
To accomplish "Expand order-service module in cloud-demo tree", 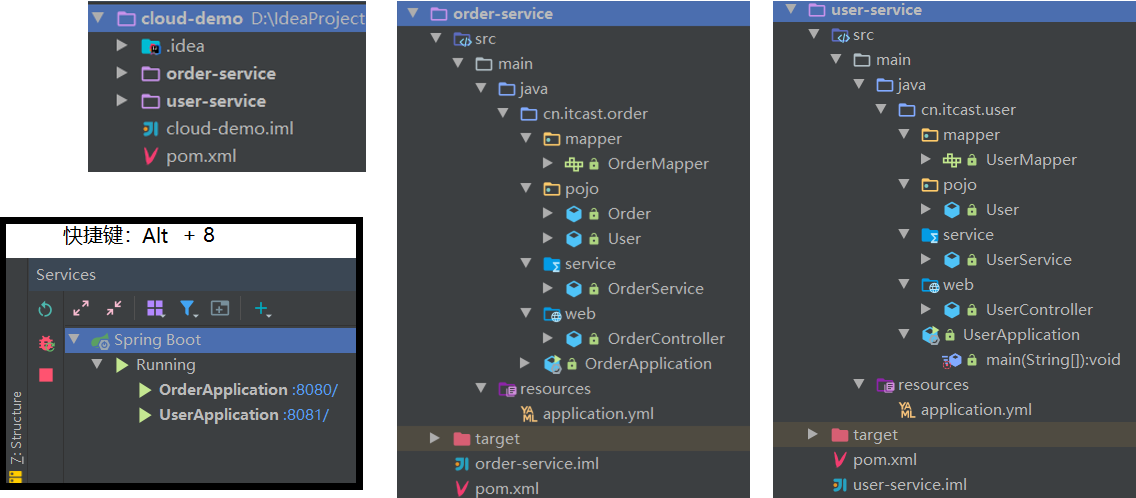I will pos(122,73).
